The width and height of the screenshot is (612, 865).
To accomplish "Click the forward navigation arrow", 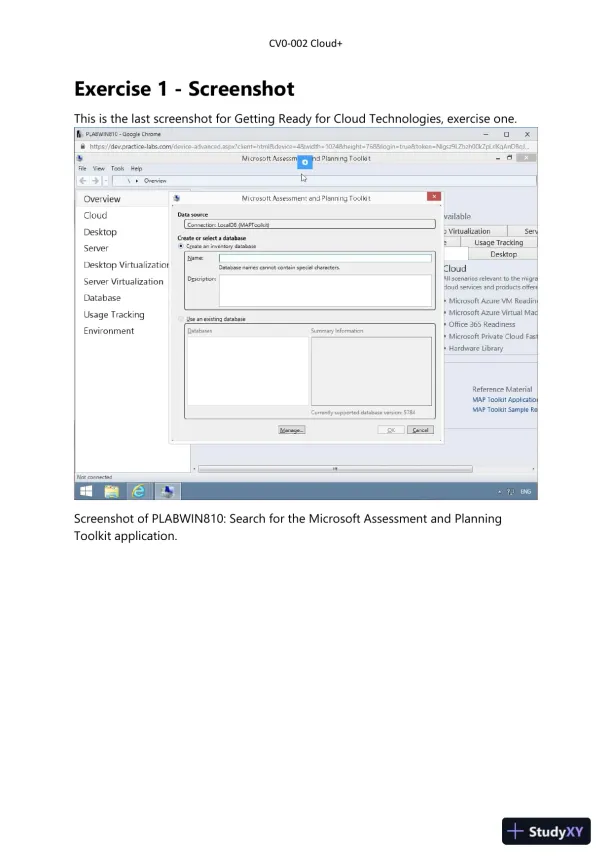I will click(95, 181).
